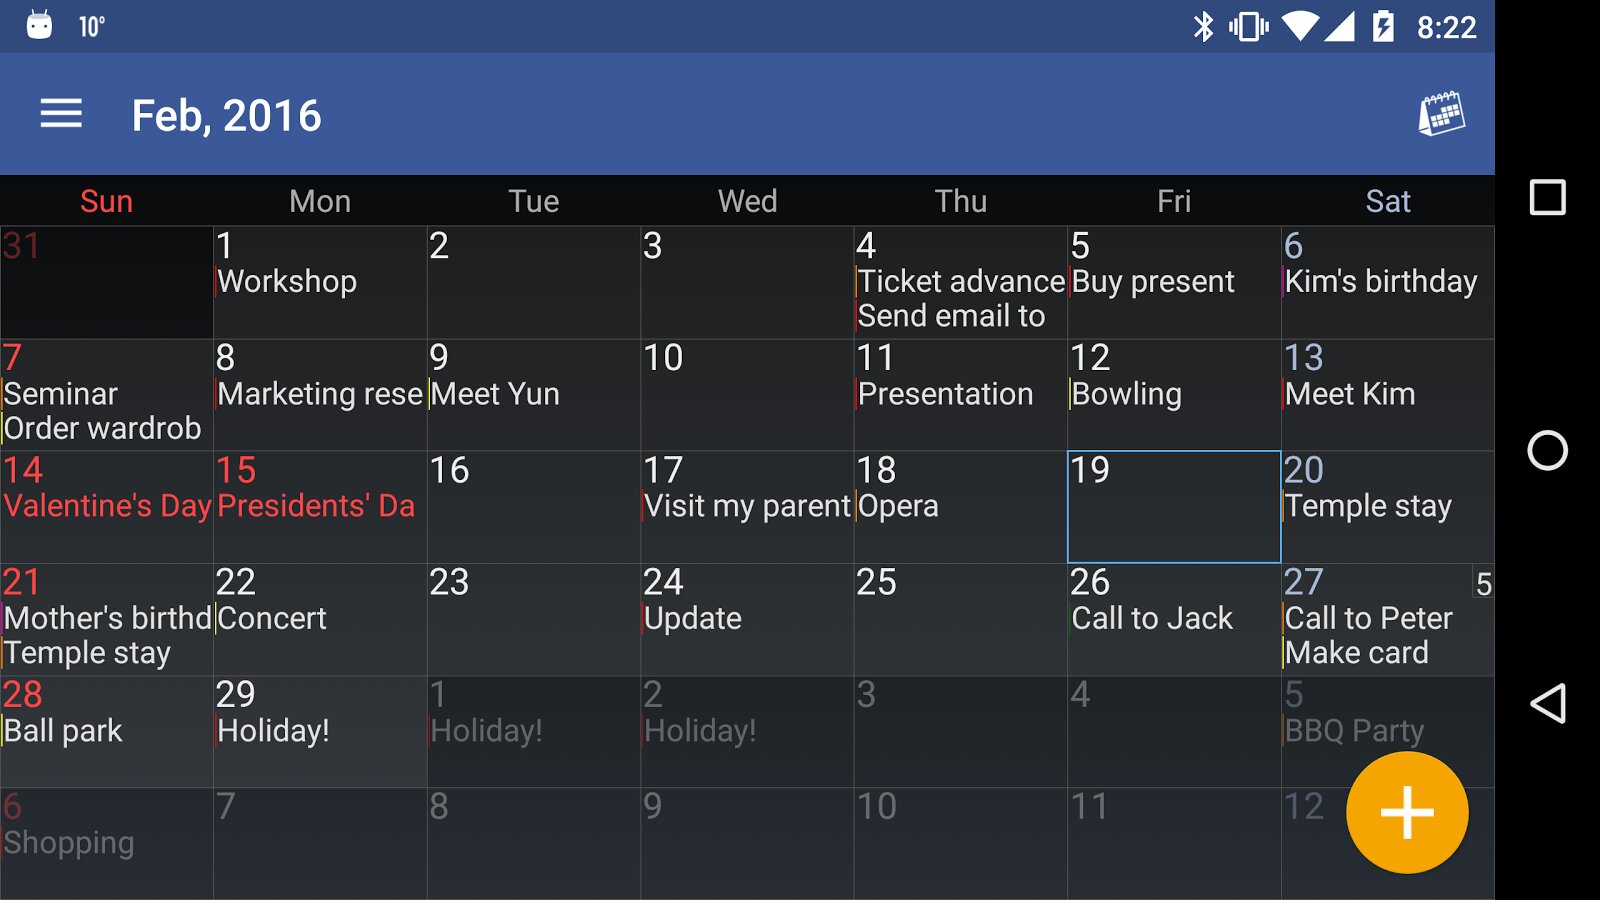Tap the calendar view icon in header
1600x900 pixels.
tap(1441, 114)
